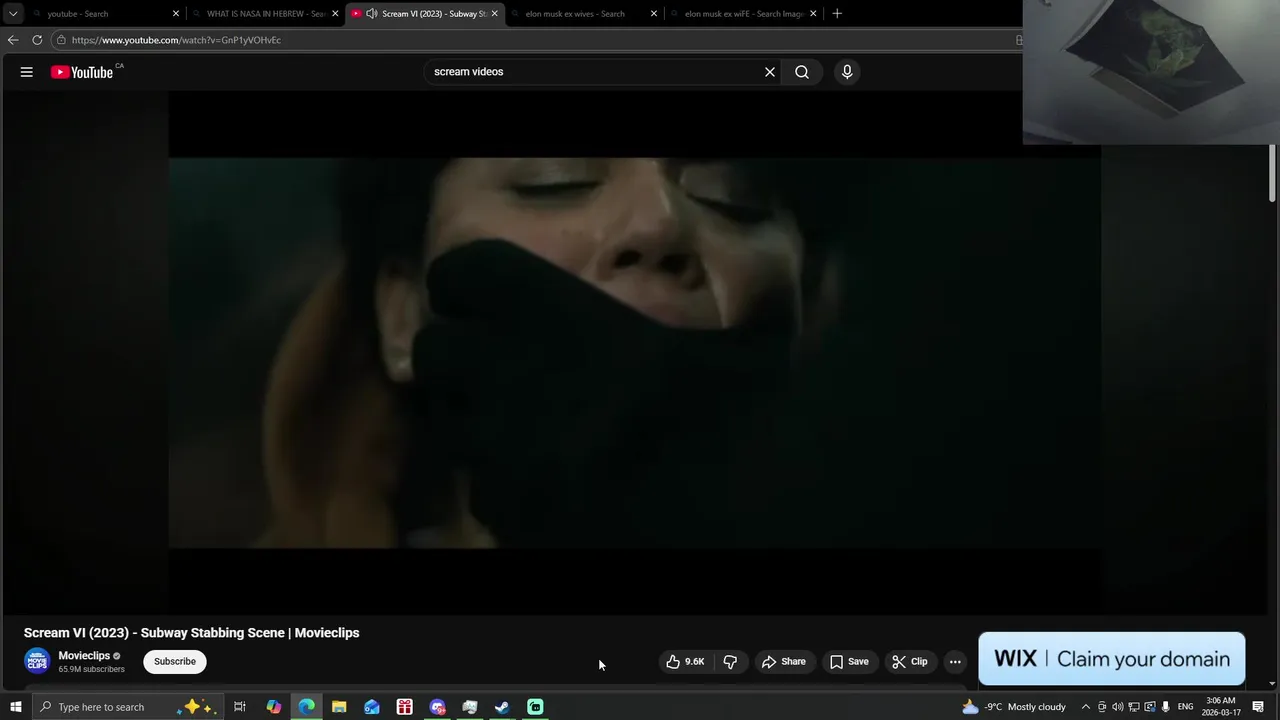The height and width of the screenshot is (720, 1280).
Task: Click the magnifying glass search button
Action: click(x=802, y=72)
